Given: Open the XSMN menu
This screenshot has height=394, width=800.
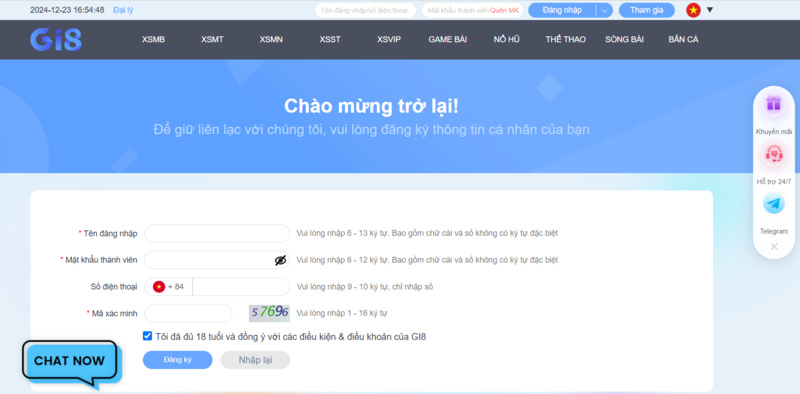Looking at the screenshot, I should (x=271, y=39).
